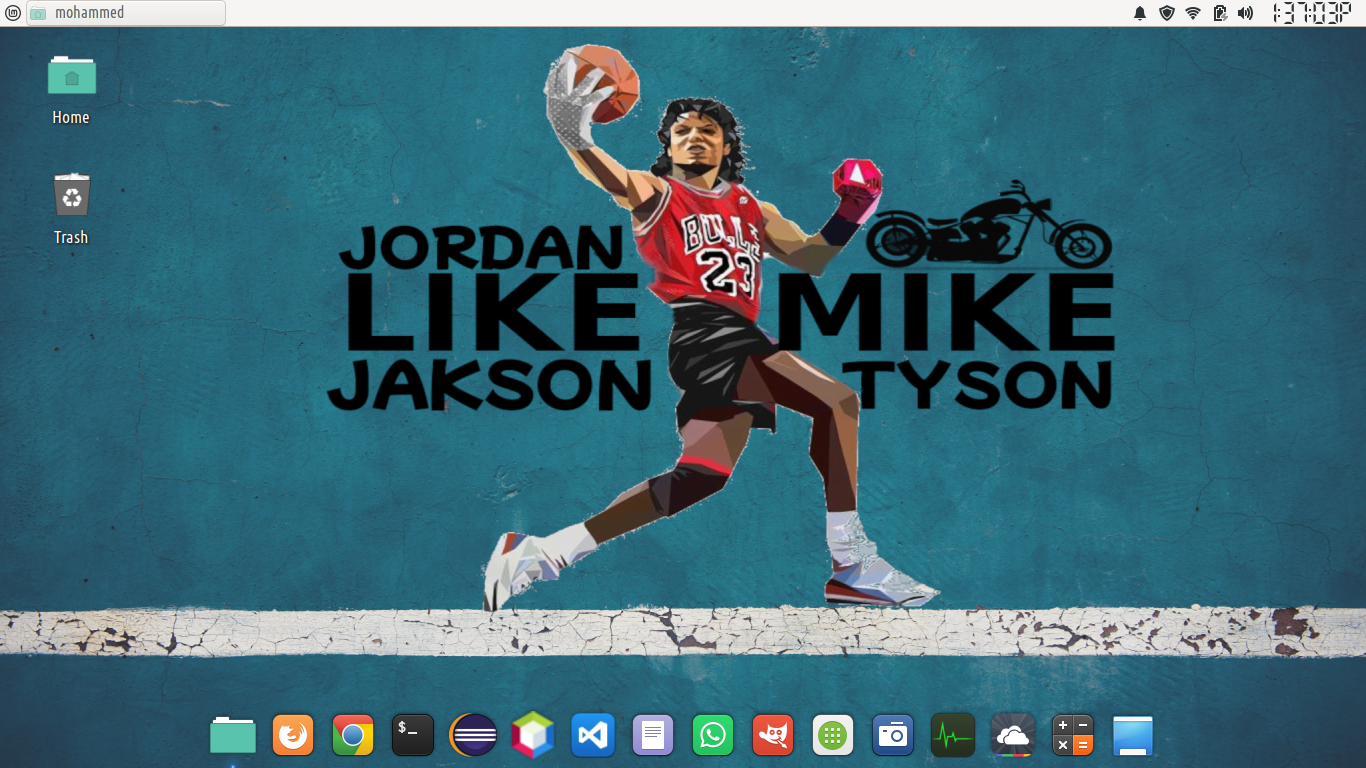The width and height of the screenshot is (1366, 768).
Task: Select the 'mohammed' window in the panel
Action: (x=126, y=13)
